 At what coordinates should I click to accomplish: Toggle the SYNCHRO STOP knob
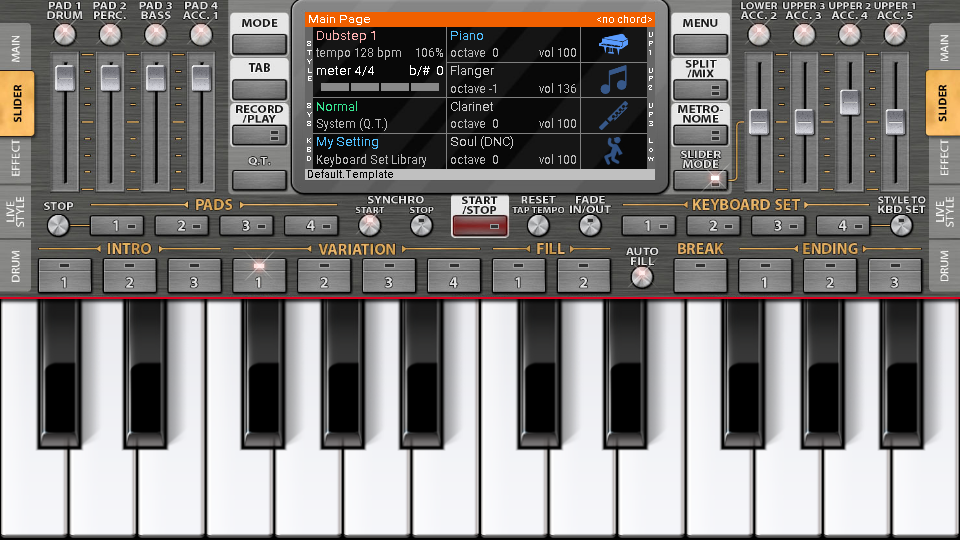coord(421,226)
